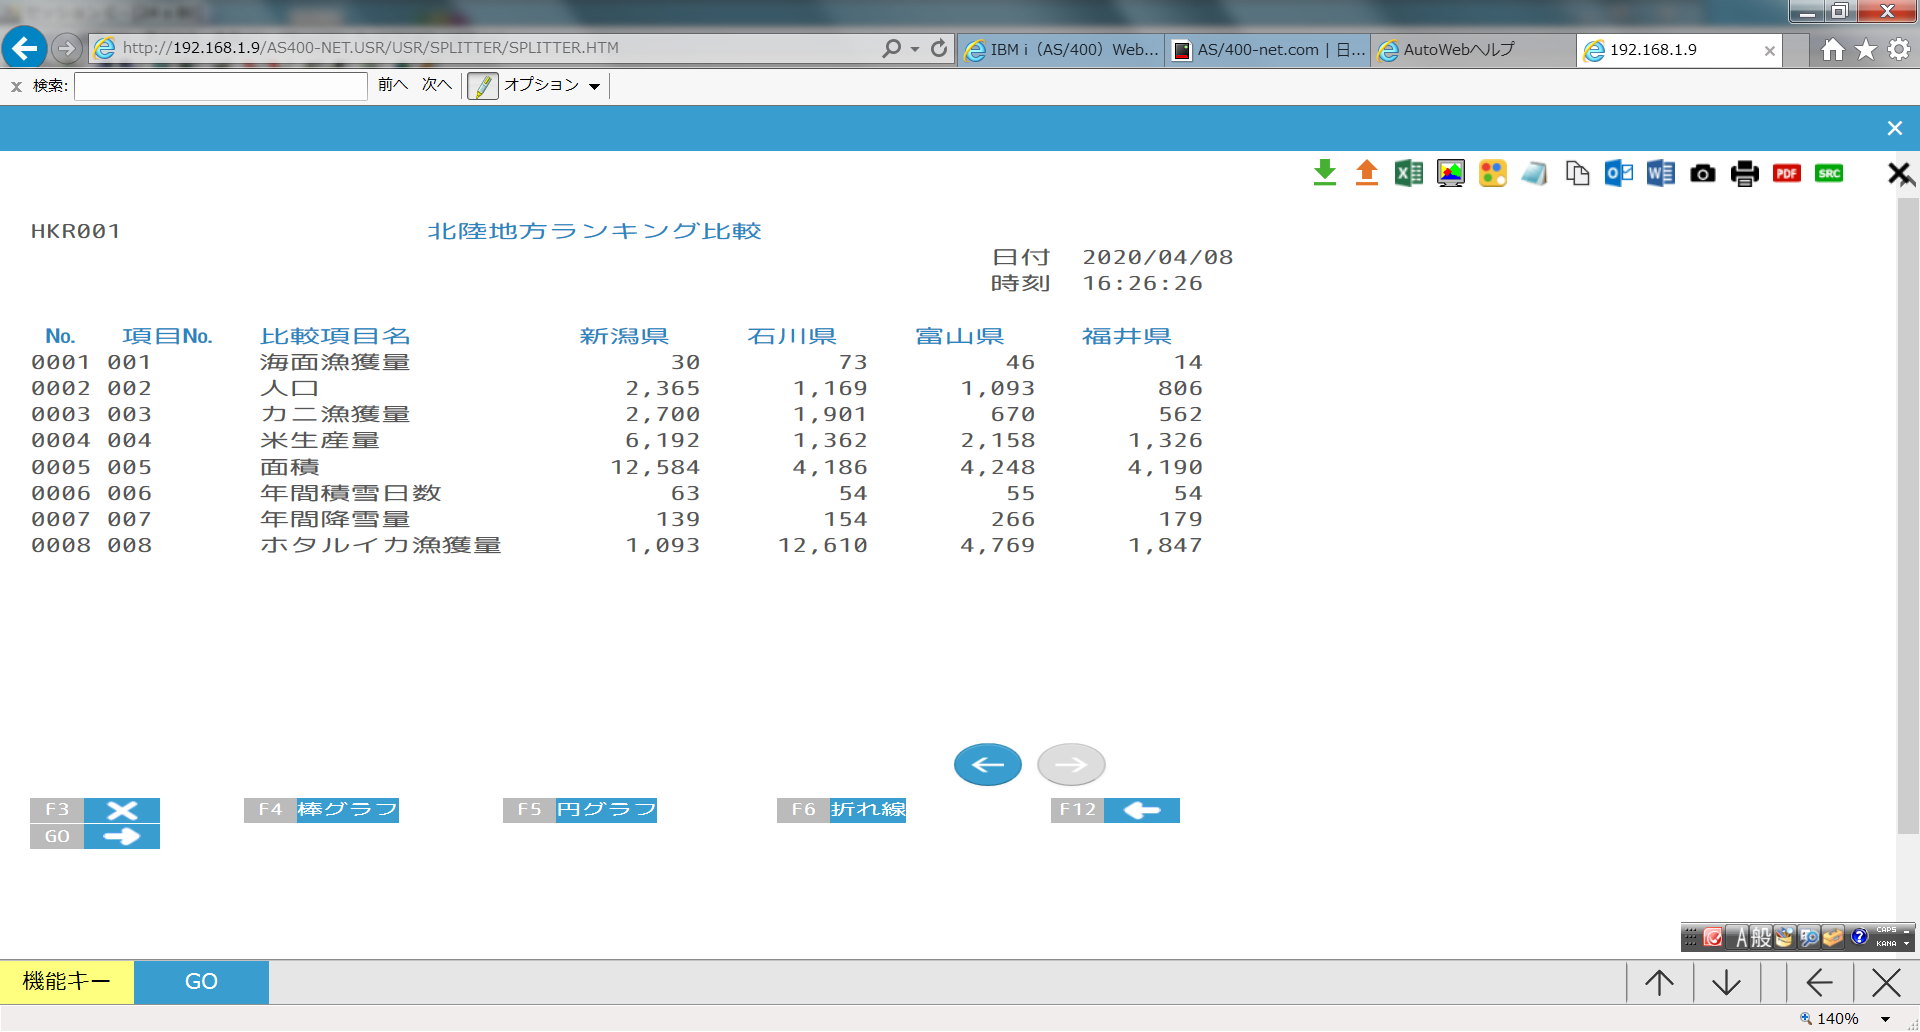Click the 検索 text input field

pos(221,86)
